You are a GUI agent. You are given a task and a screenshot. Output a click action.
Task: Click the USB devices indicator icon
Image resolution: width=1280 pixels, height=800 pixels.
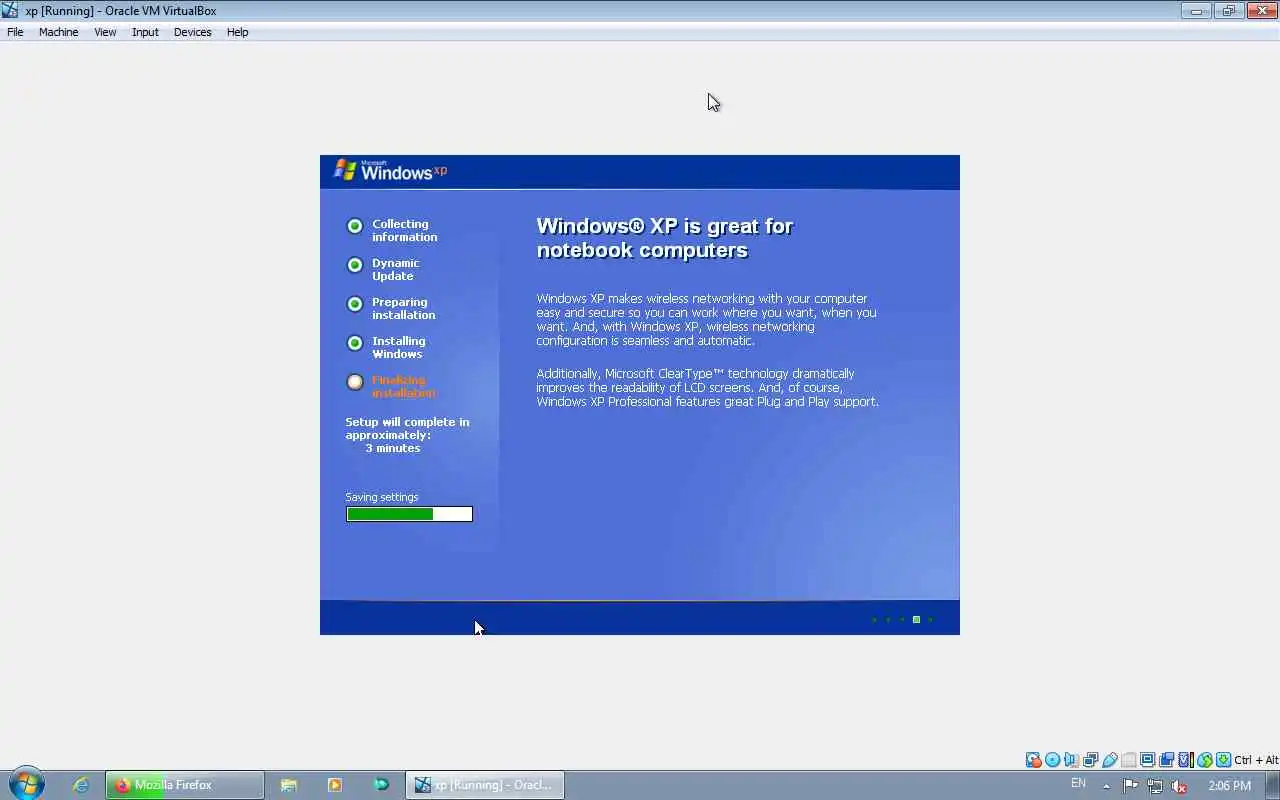[1109, 760]
